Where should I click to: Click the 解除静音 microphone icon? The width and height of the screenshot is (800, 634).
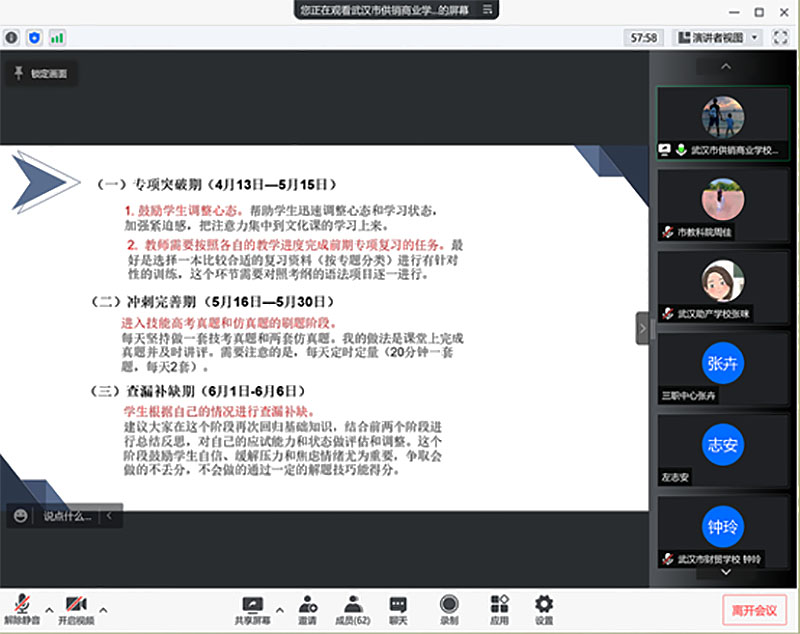(21, 604)
